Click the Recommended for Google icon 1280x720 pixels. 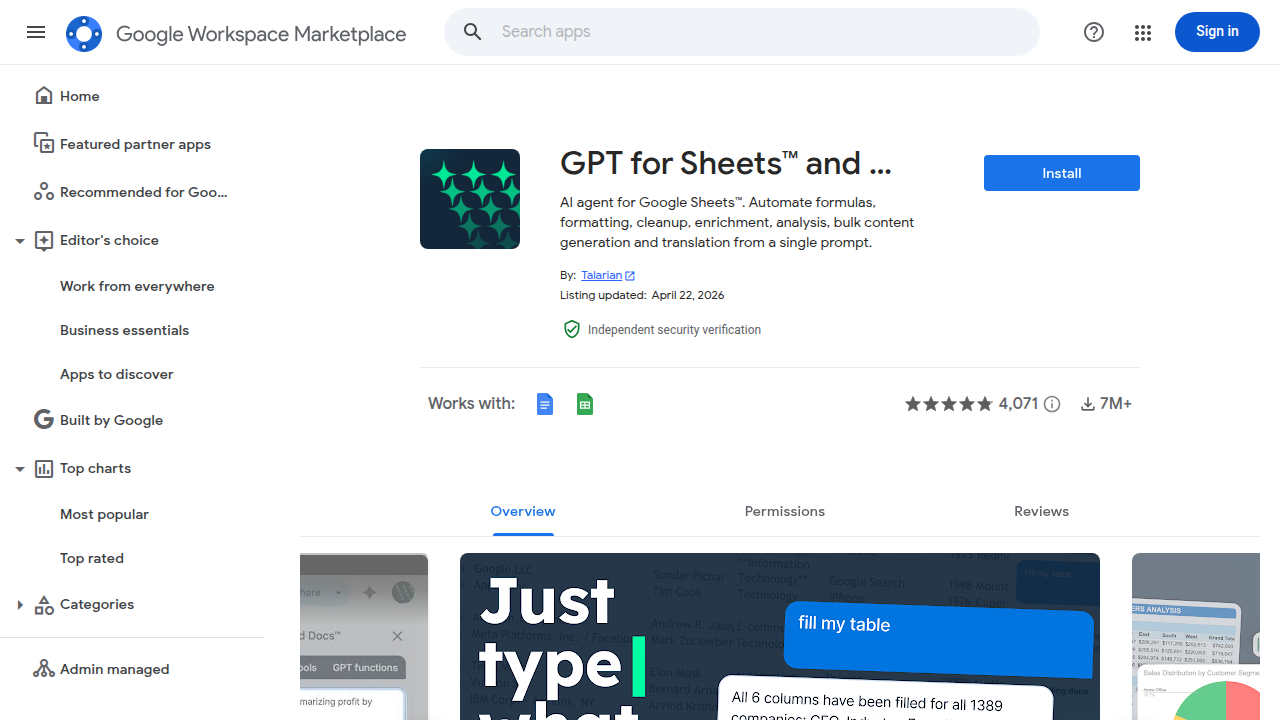(43, 192)
